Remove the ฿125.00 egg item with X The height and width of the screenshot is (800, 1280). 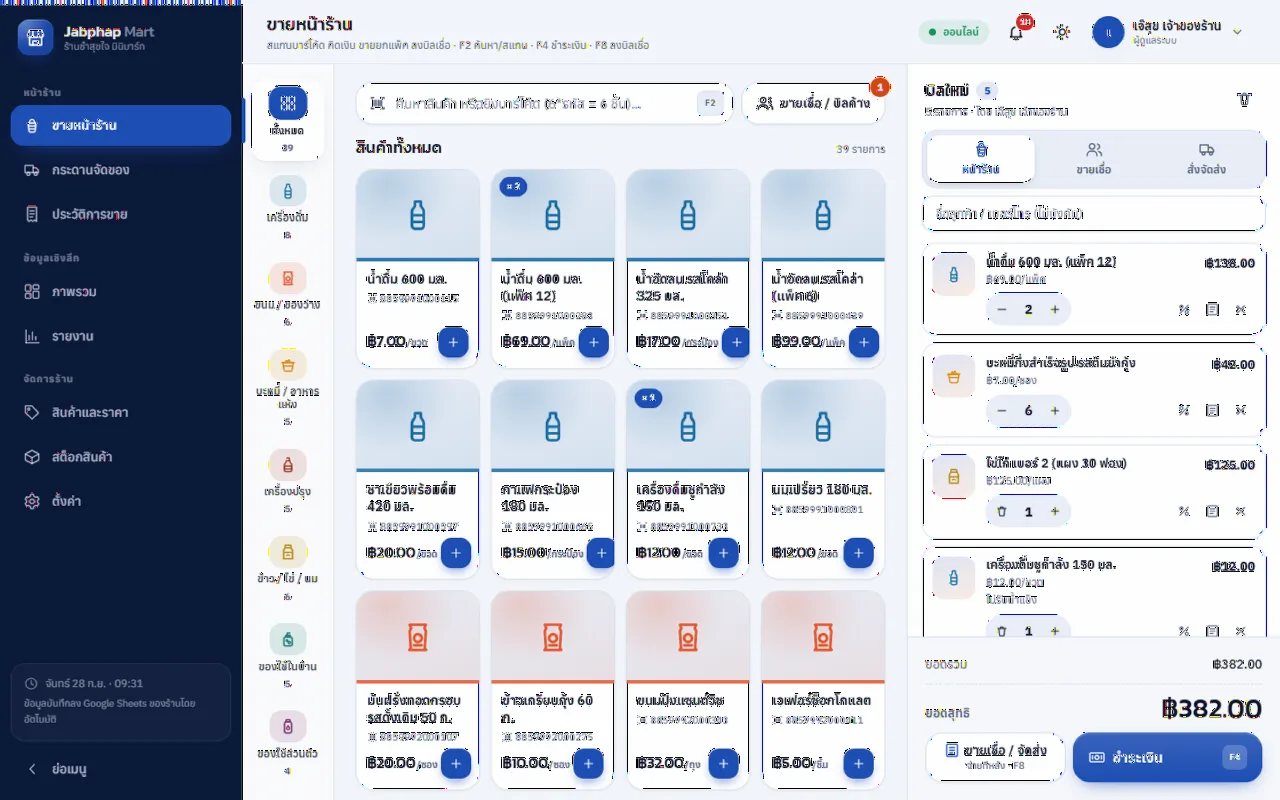[1241, 511]
